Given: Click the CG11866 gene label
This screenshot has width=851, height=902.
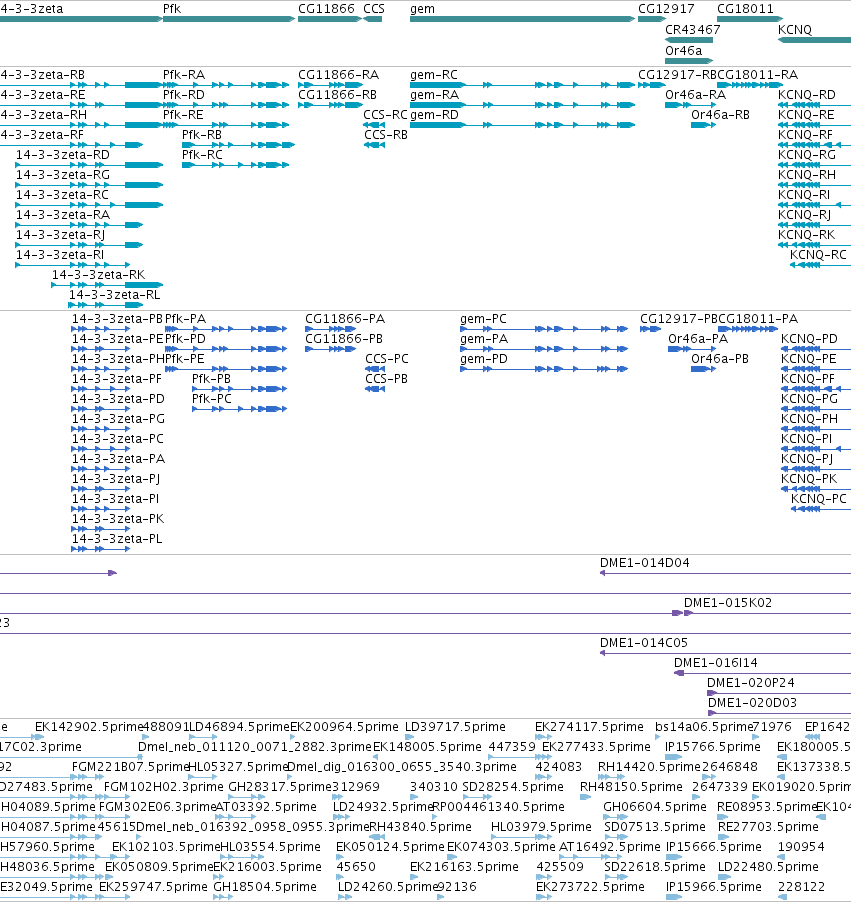Looking at the screenshot, I should click(x=326, y=9).
